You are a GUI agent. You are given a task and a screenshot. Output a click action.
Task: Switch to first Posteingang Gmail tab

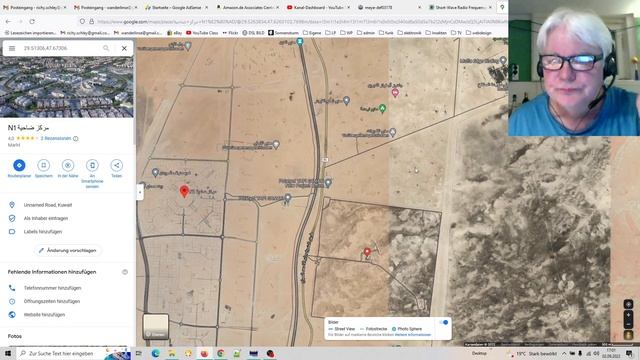coord(33,7)
